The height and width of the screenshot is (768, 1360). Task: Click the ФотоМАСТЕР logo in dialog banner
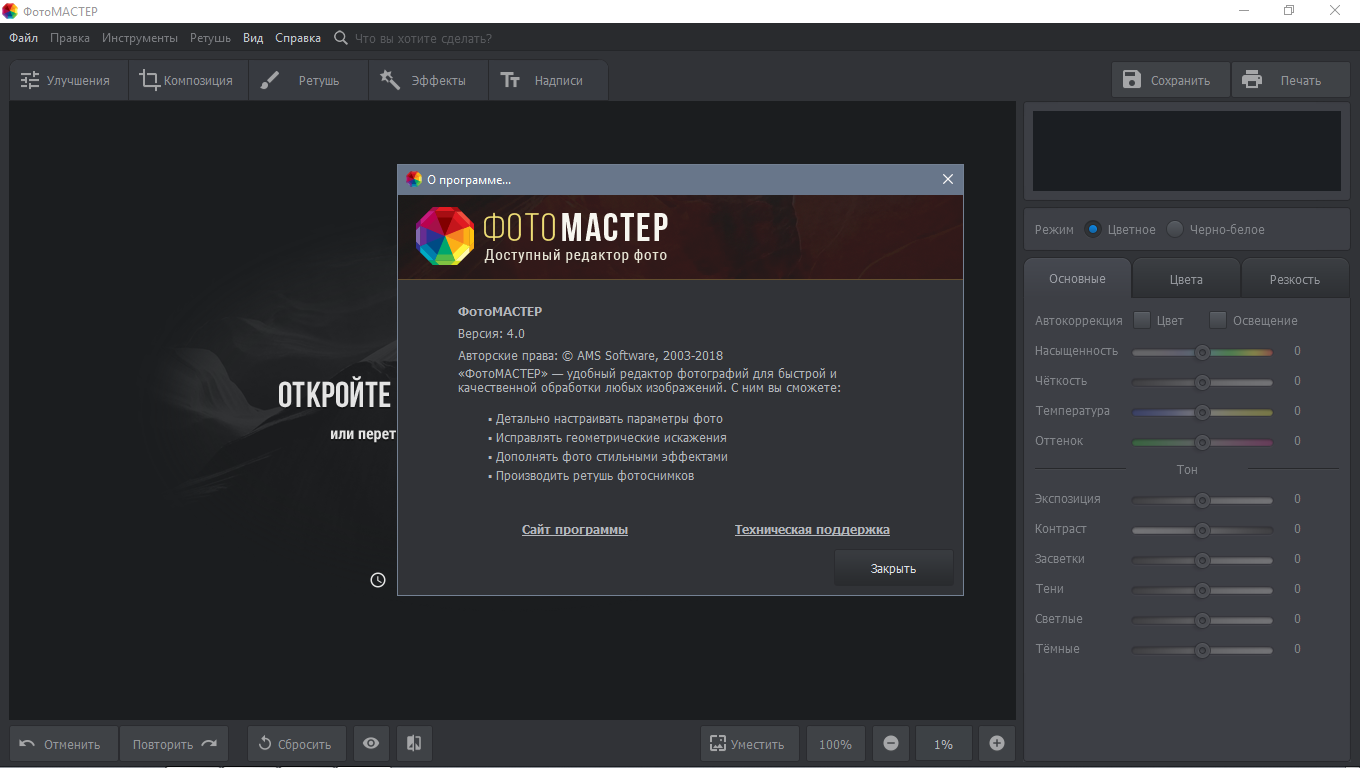click(x=445, y=236)
